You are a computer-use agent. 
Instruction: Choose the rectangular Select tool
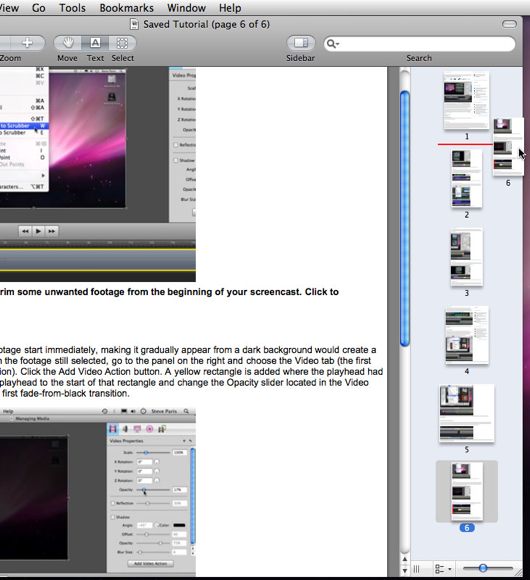pyautogui.click(x=122, y=43)
